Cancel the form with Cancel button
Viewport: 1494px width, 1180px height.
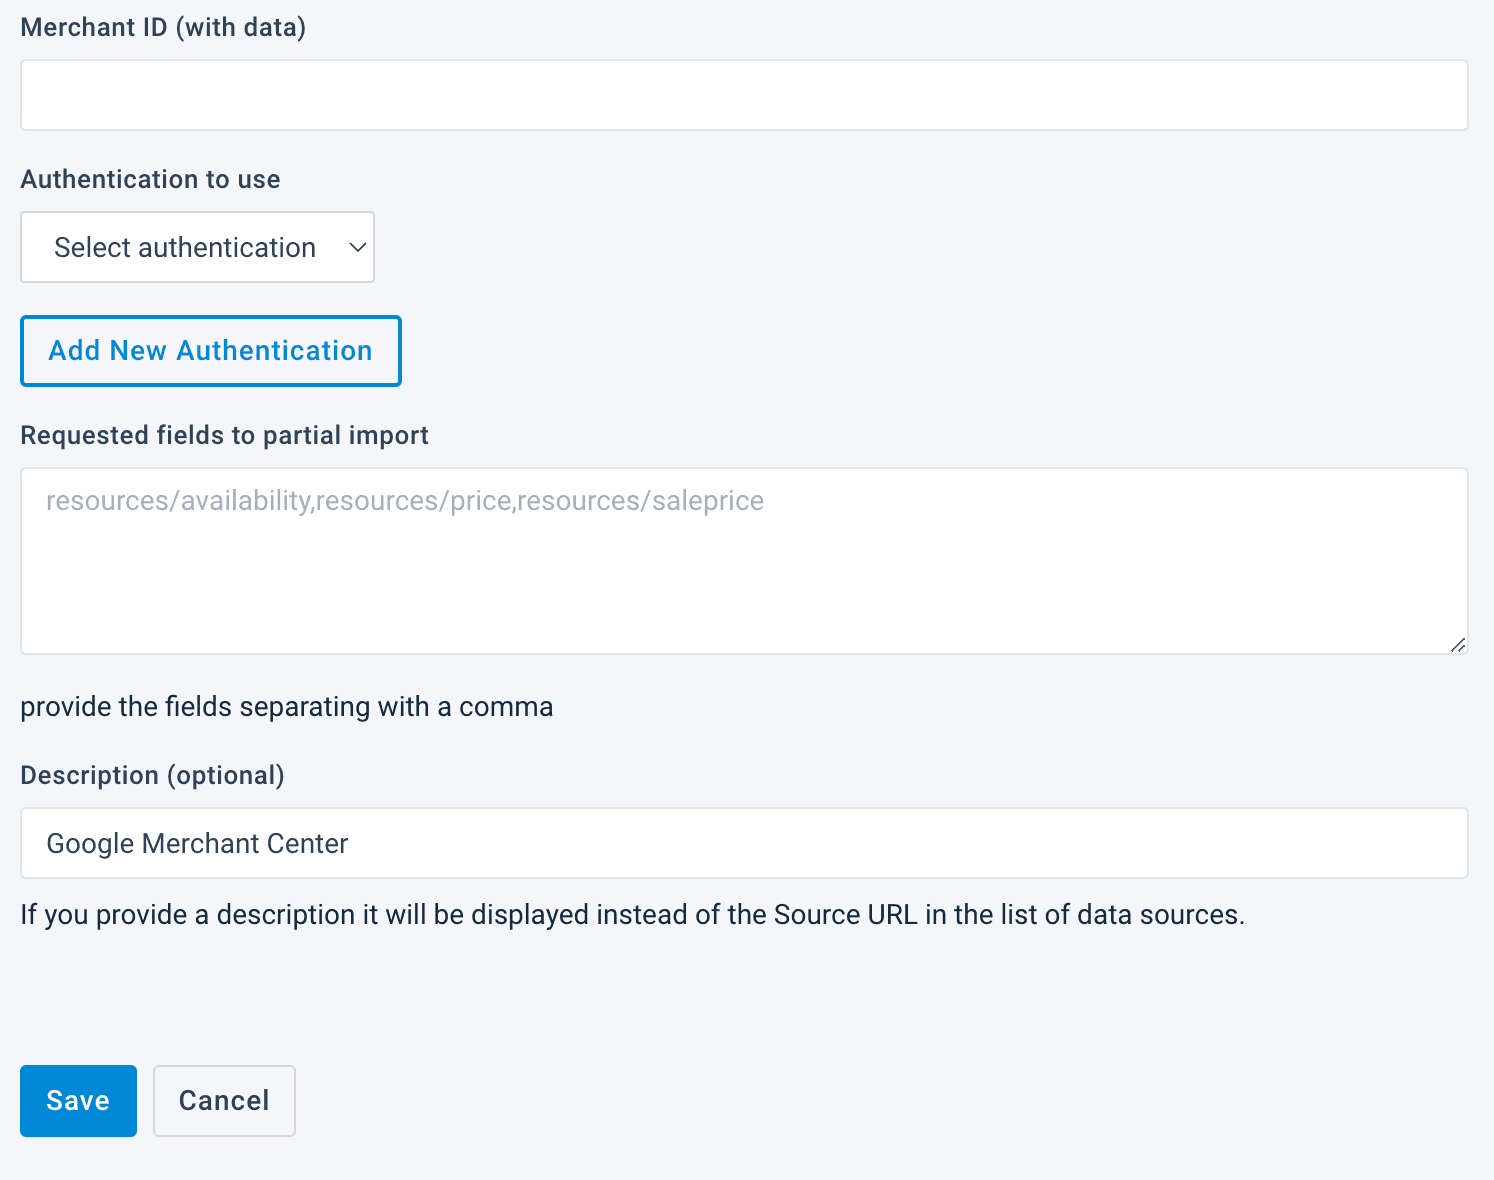(x=224, y=1100)
